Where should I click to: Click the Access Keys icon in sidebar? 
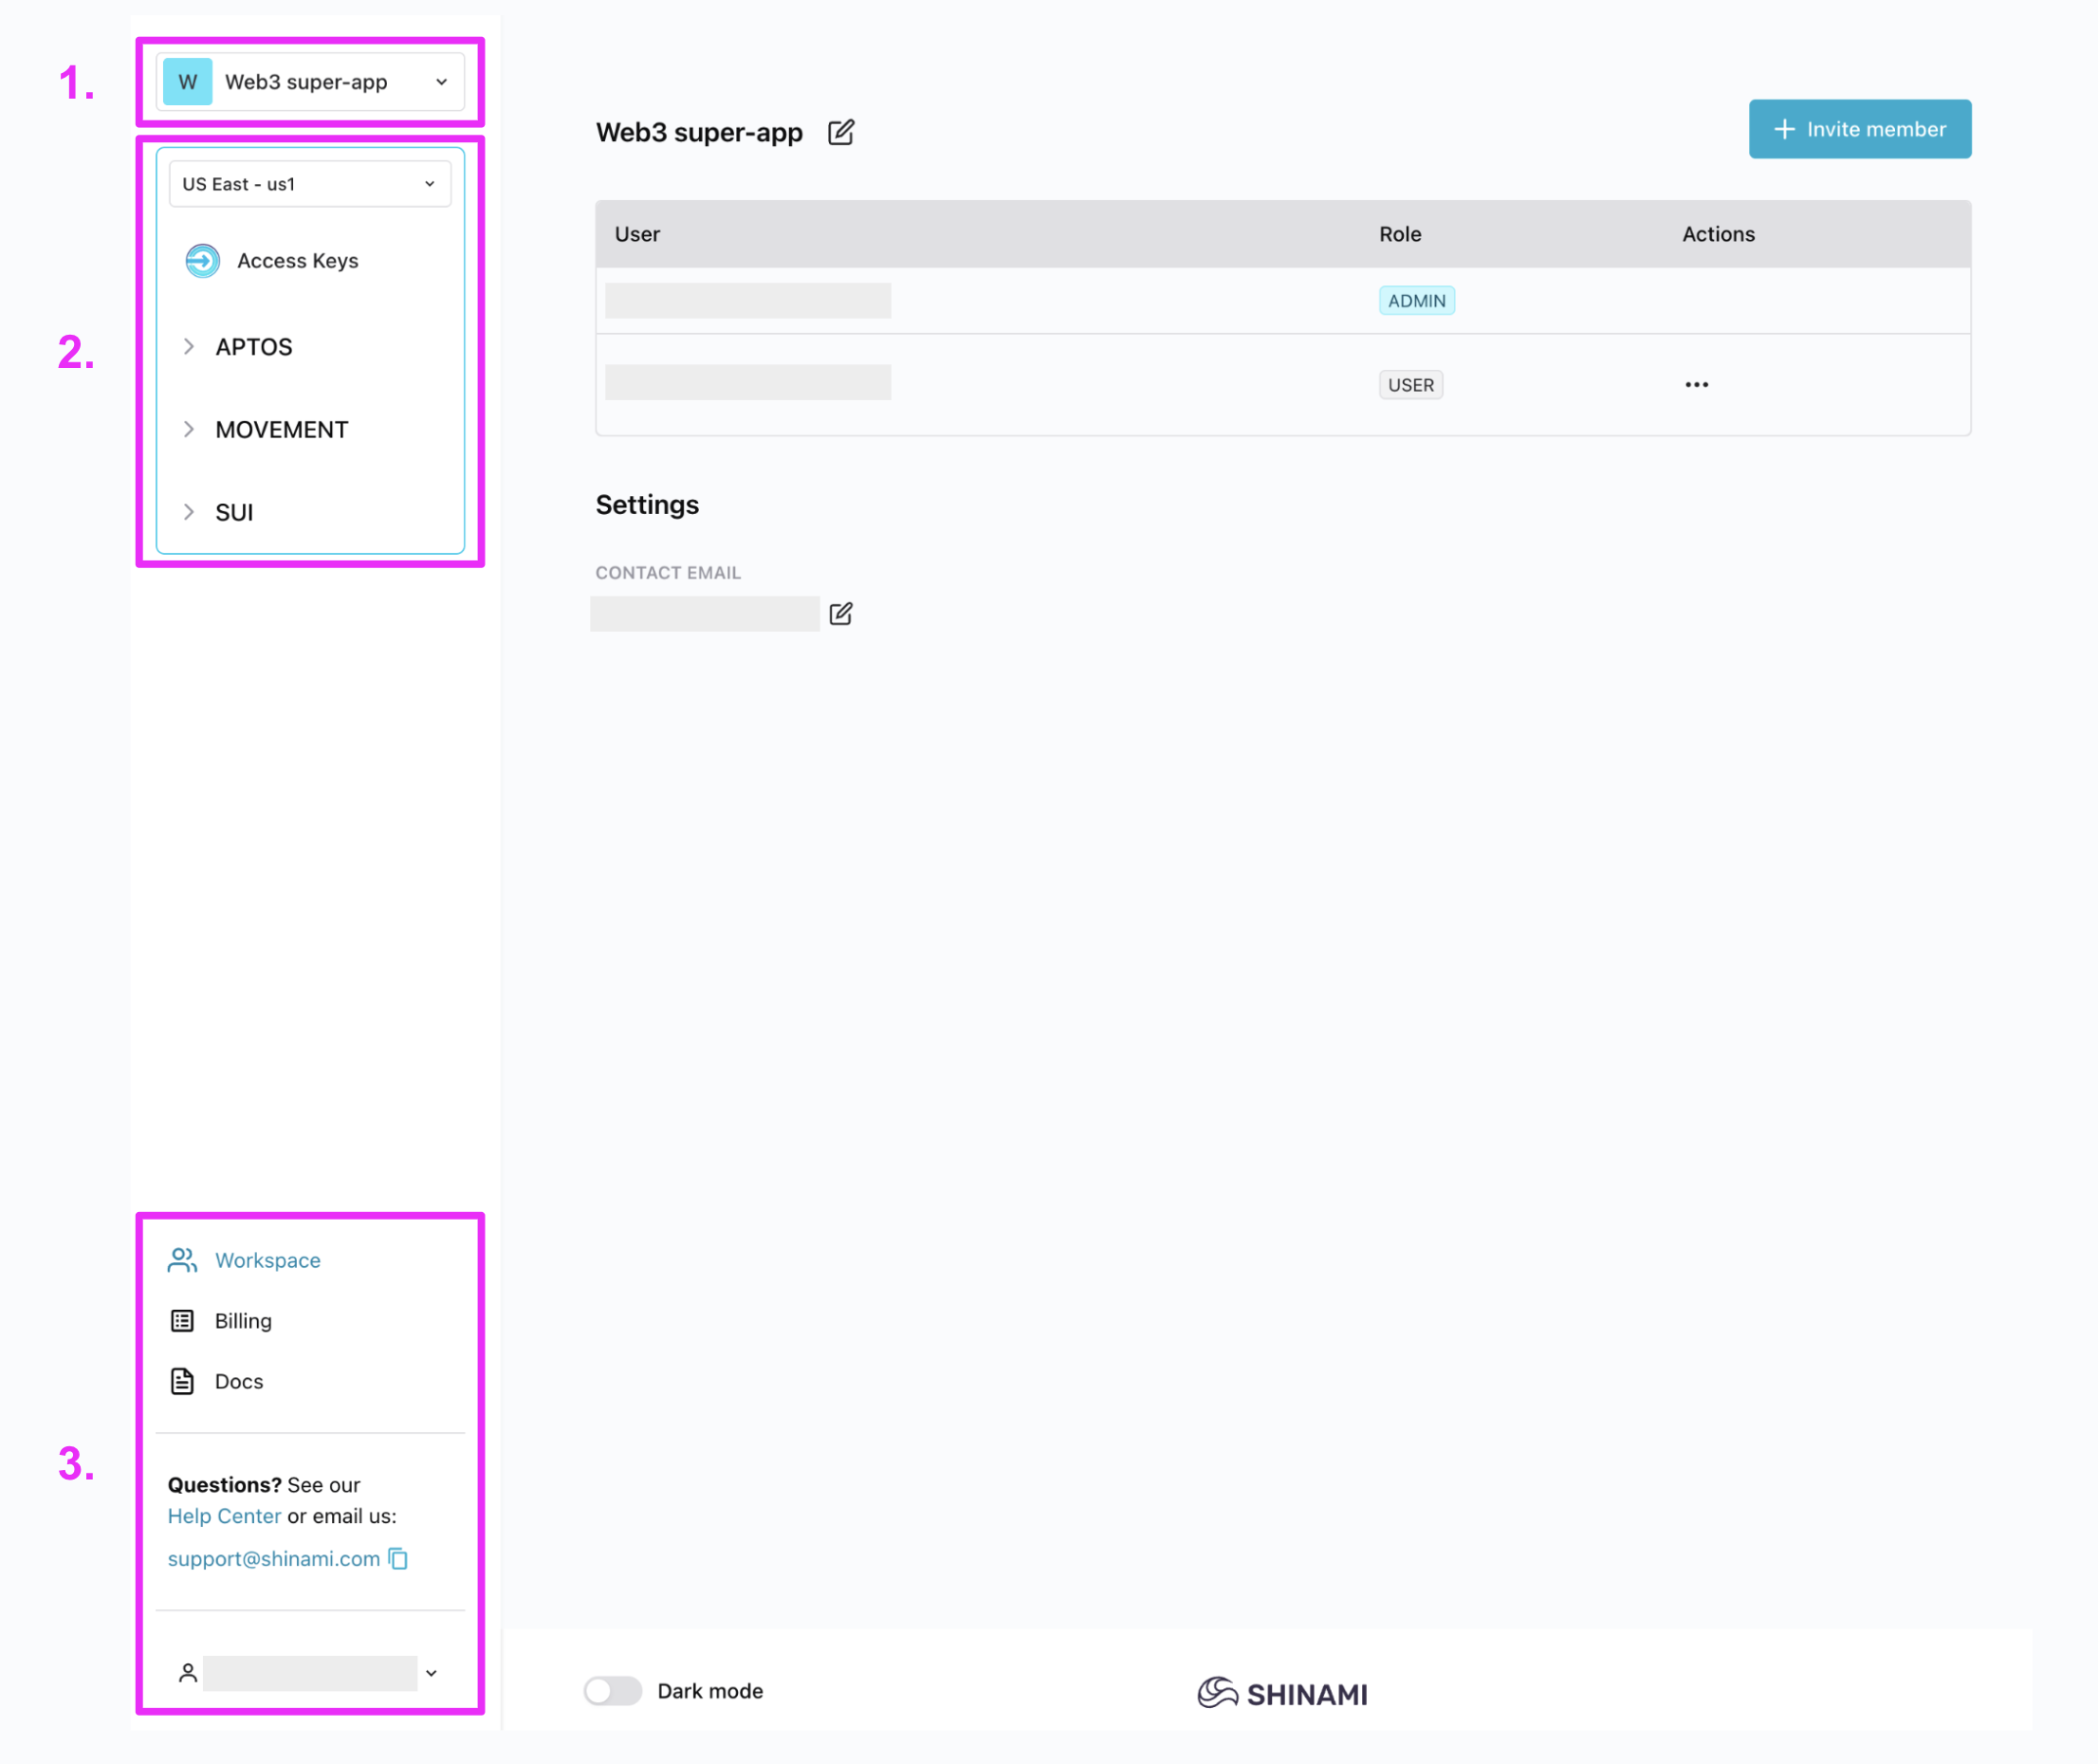click(203, 261)
